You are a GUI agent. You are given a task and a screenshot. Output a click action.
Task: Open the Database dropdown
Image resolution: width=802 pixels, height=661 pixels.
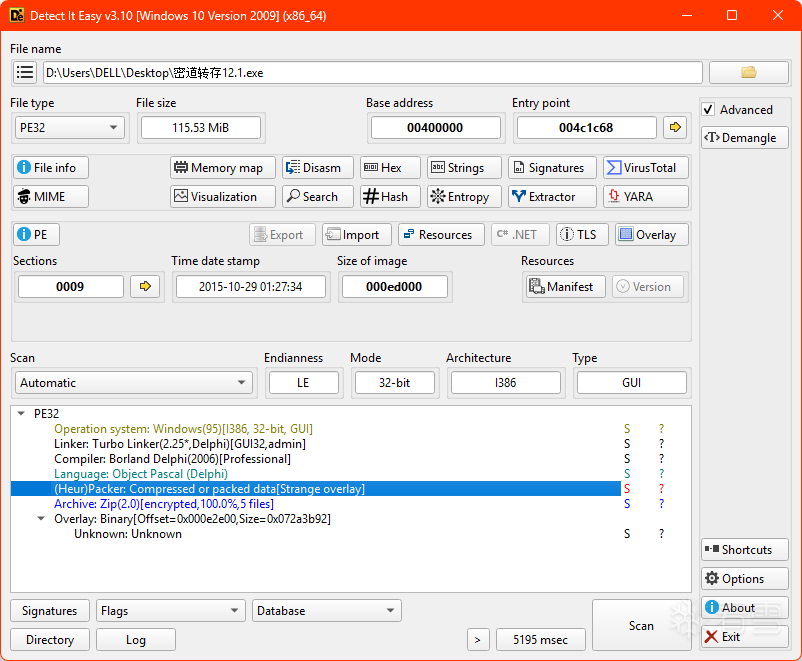click(327, 611)
